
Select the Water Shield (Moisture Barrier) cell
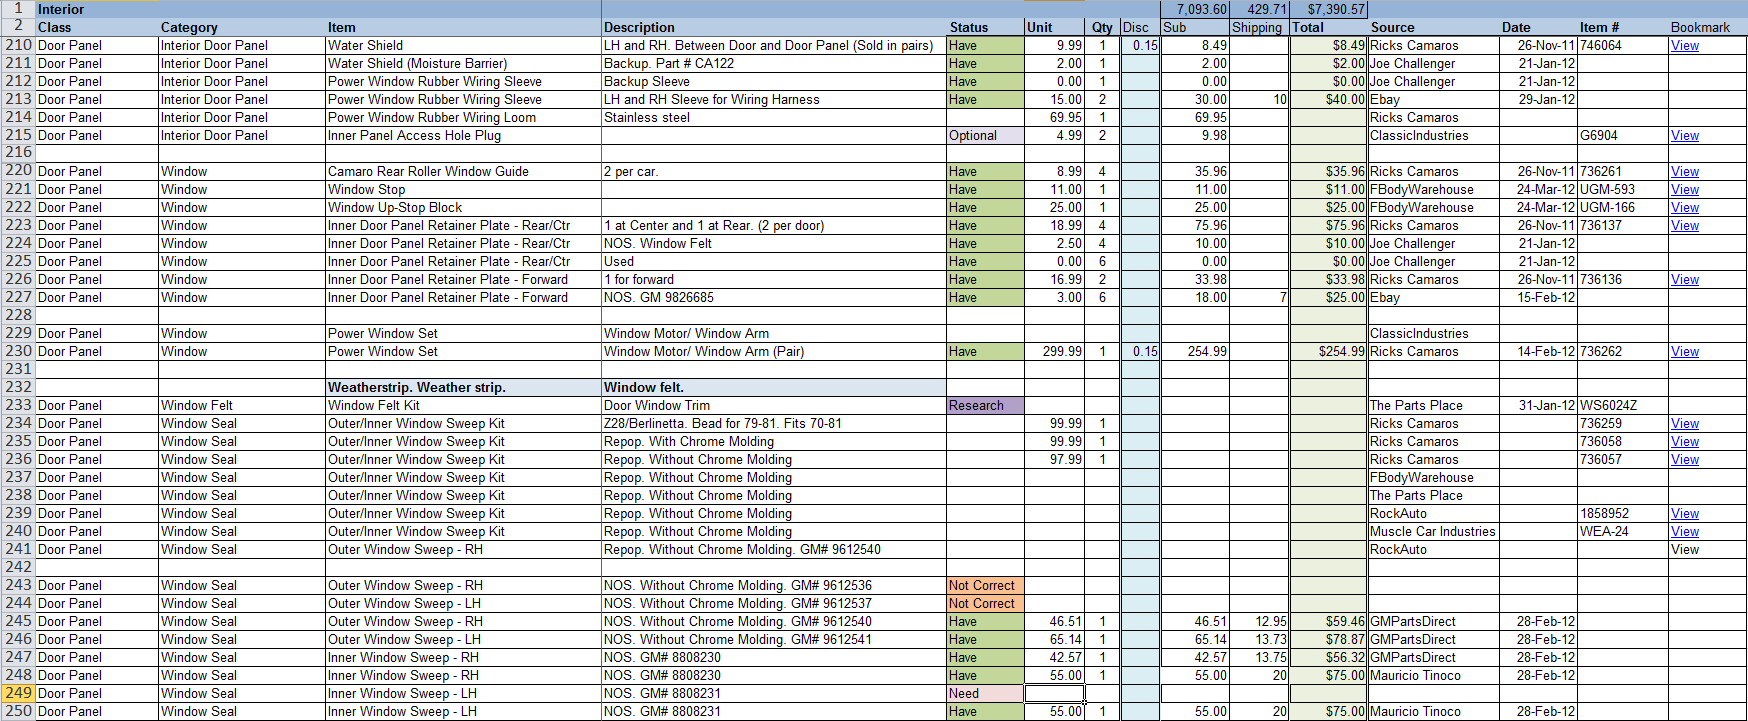point(463,63)
